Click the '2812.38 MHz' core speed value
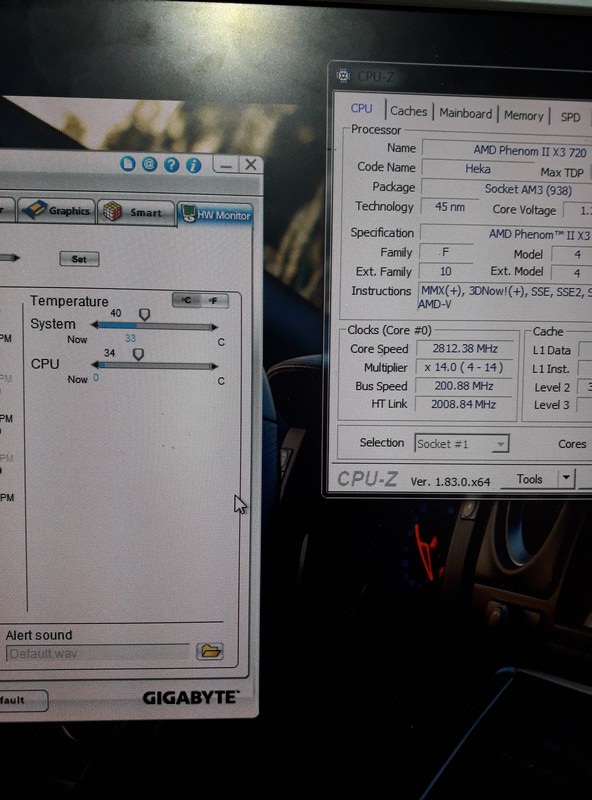Image resolution: width=592 pixels, height=800 pixels. (465, 348)
